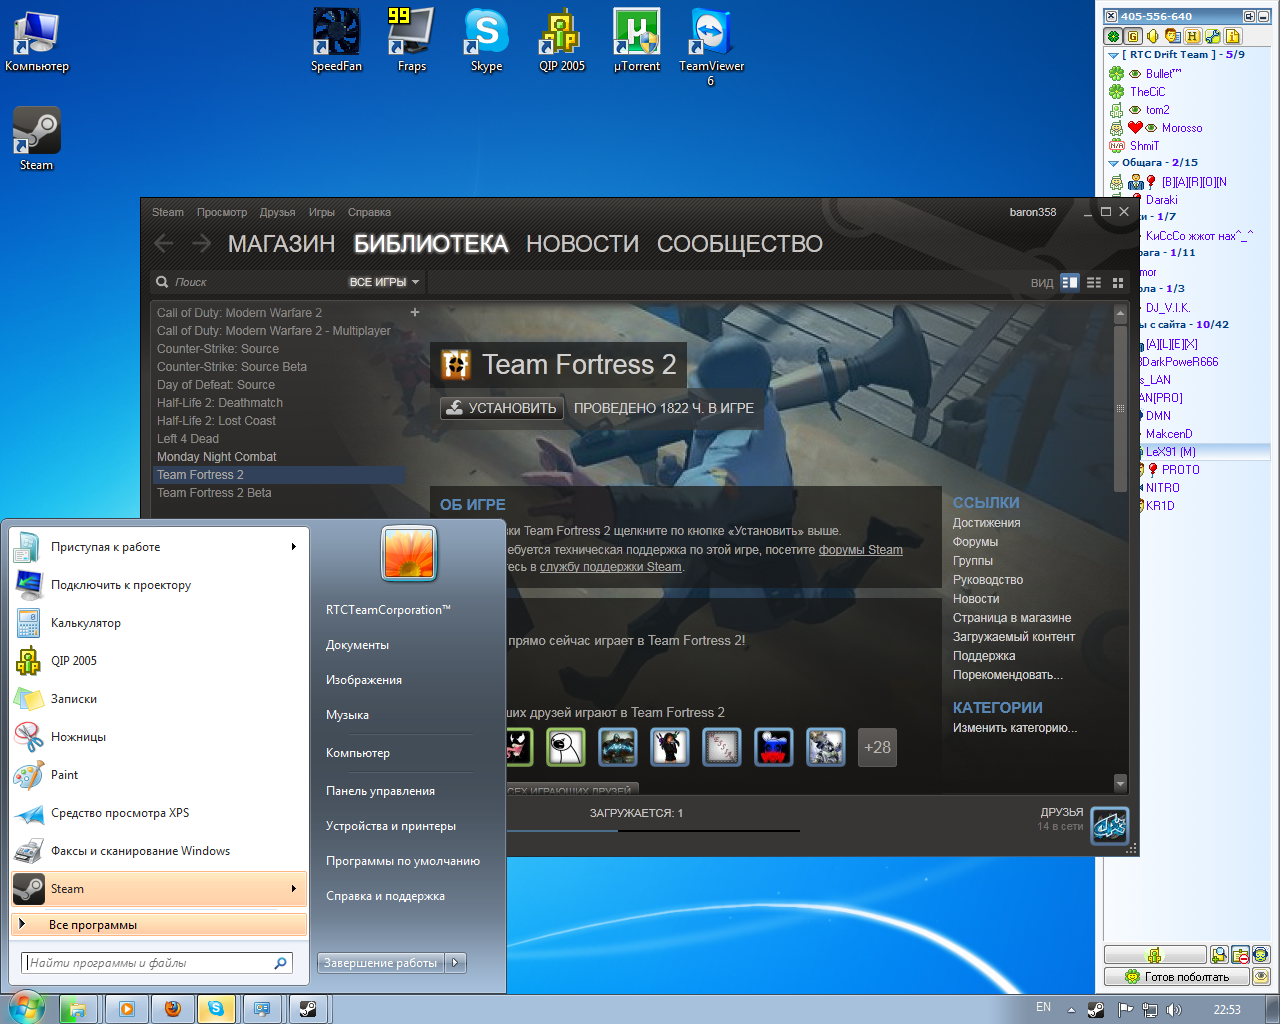Open the форумы Steam link

[861, 549]
